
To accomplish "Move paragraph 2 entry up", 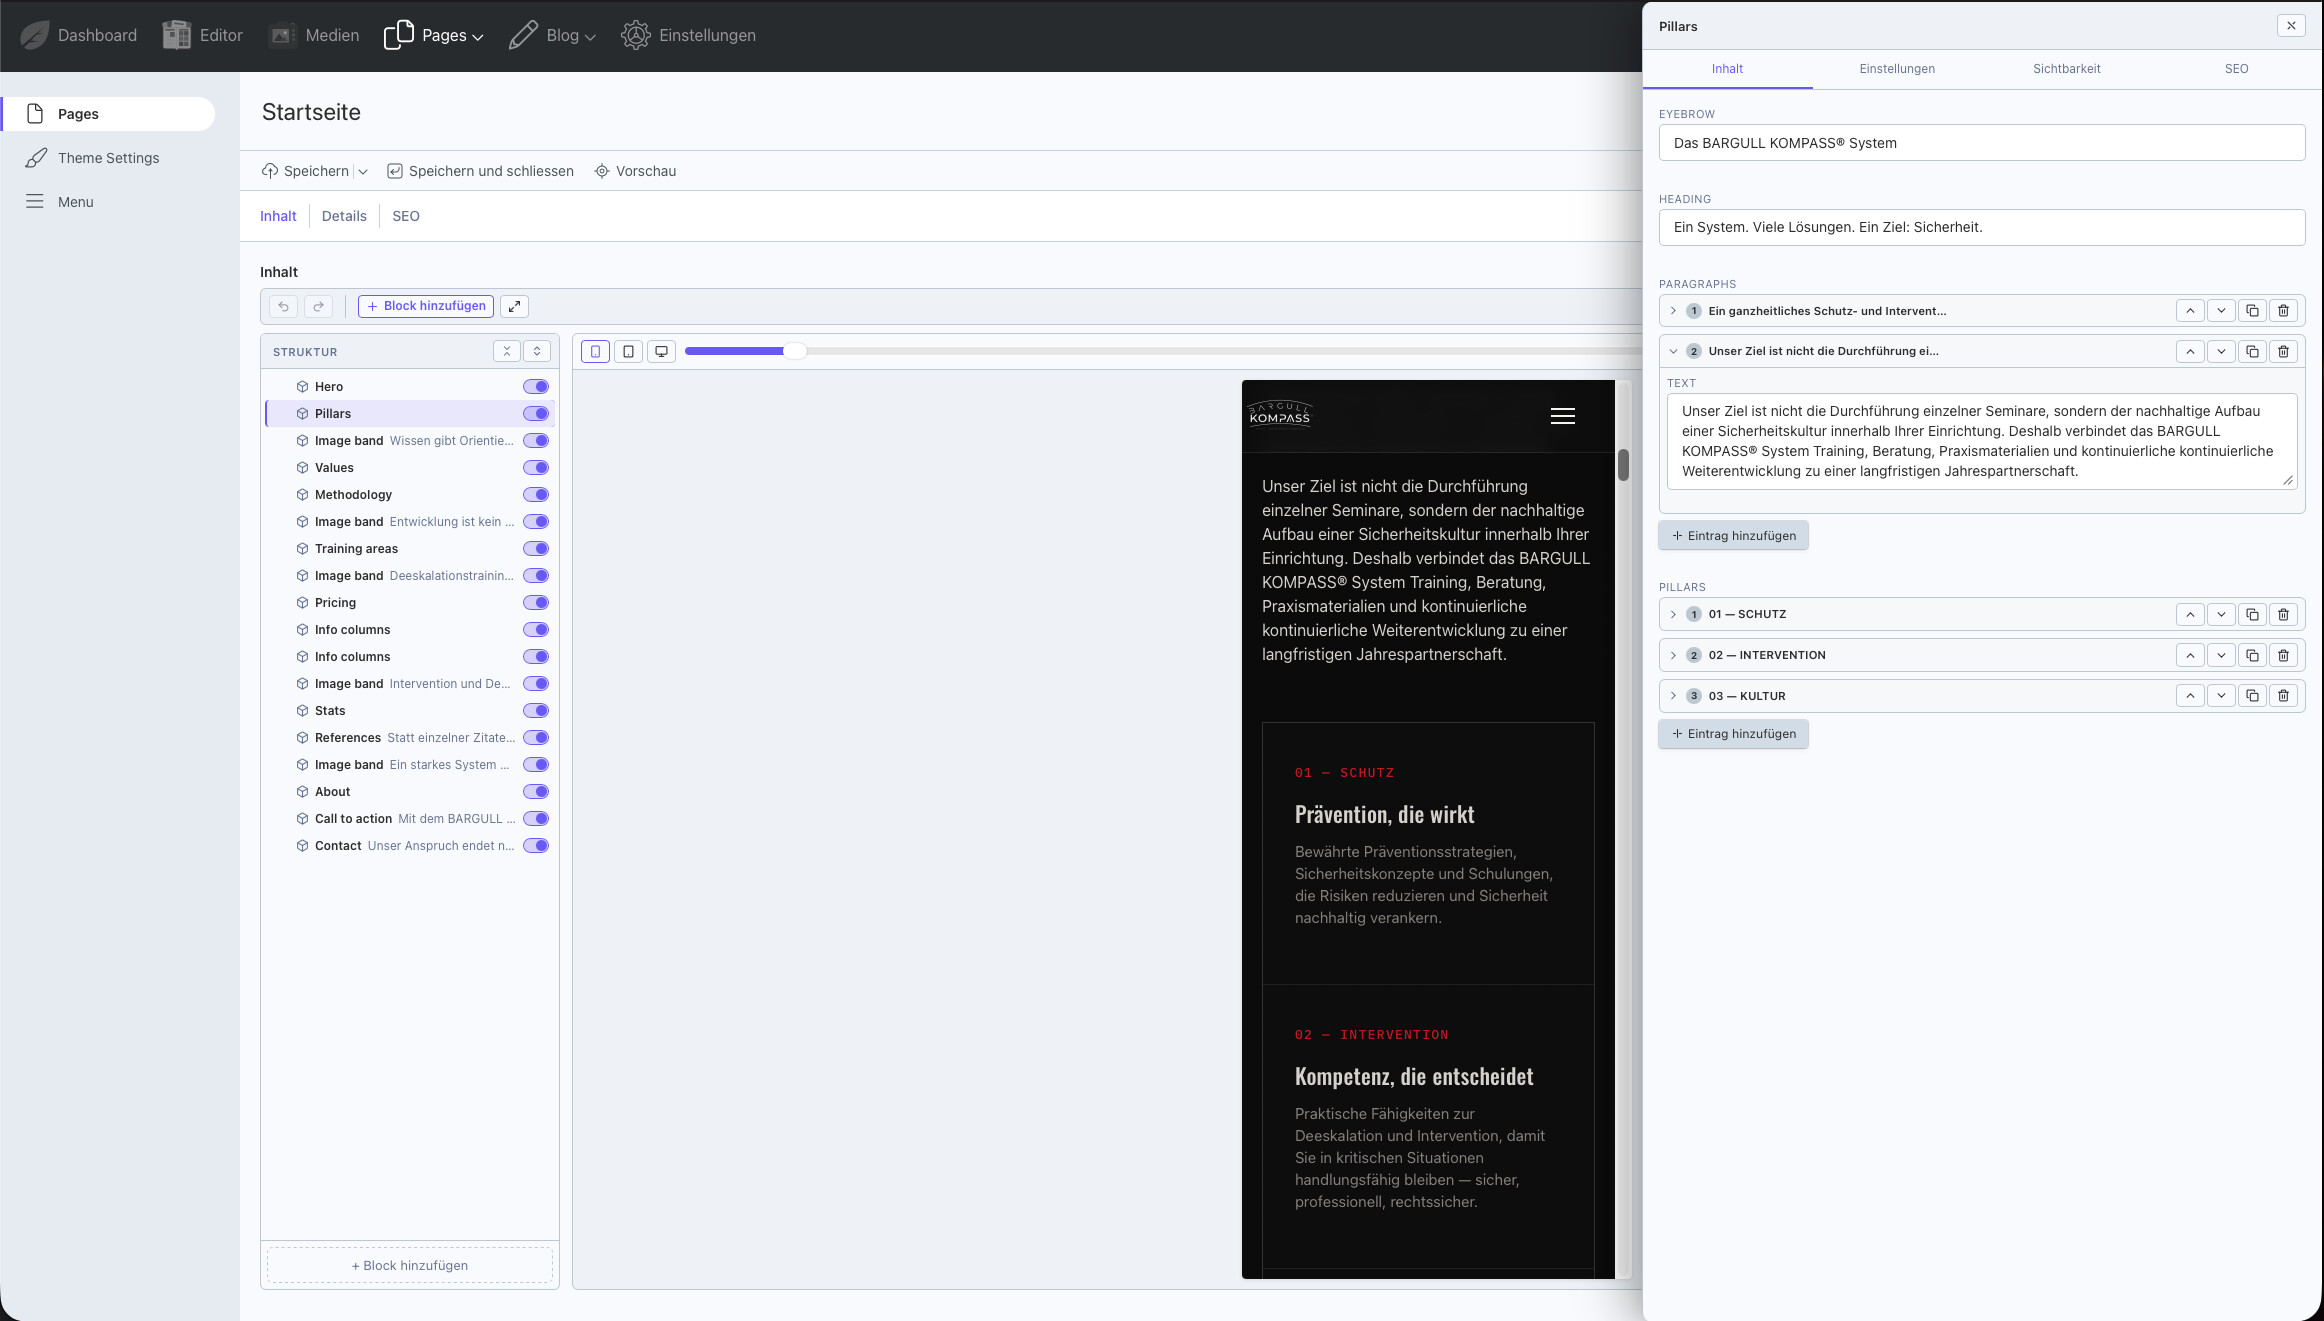I will [x=2190, y=351].
